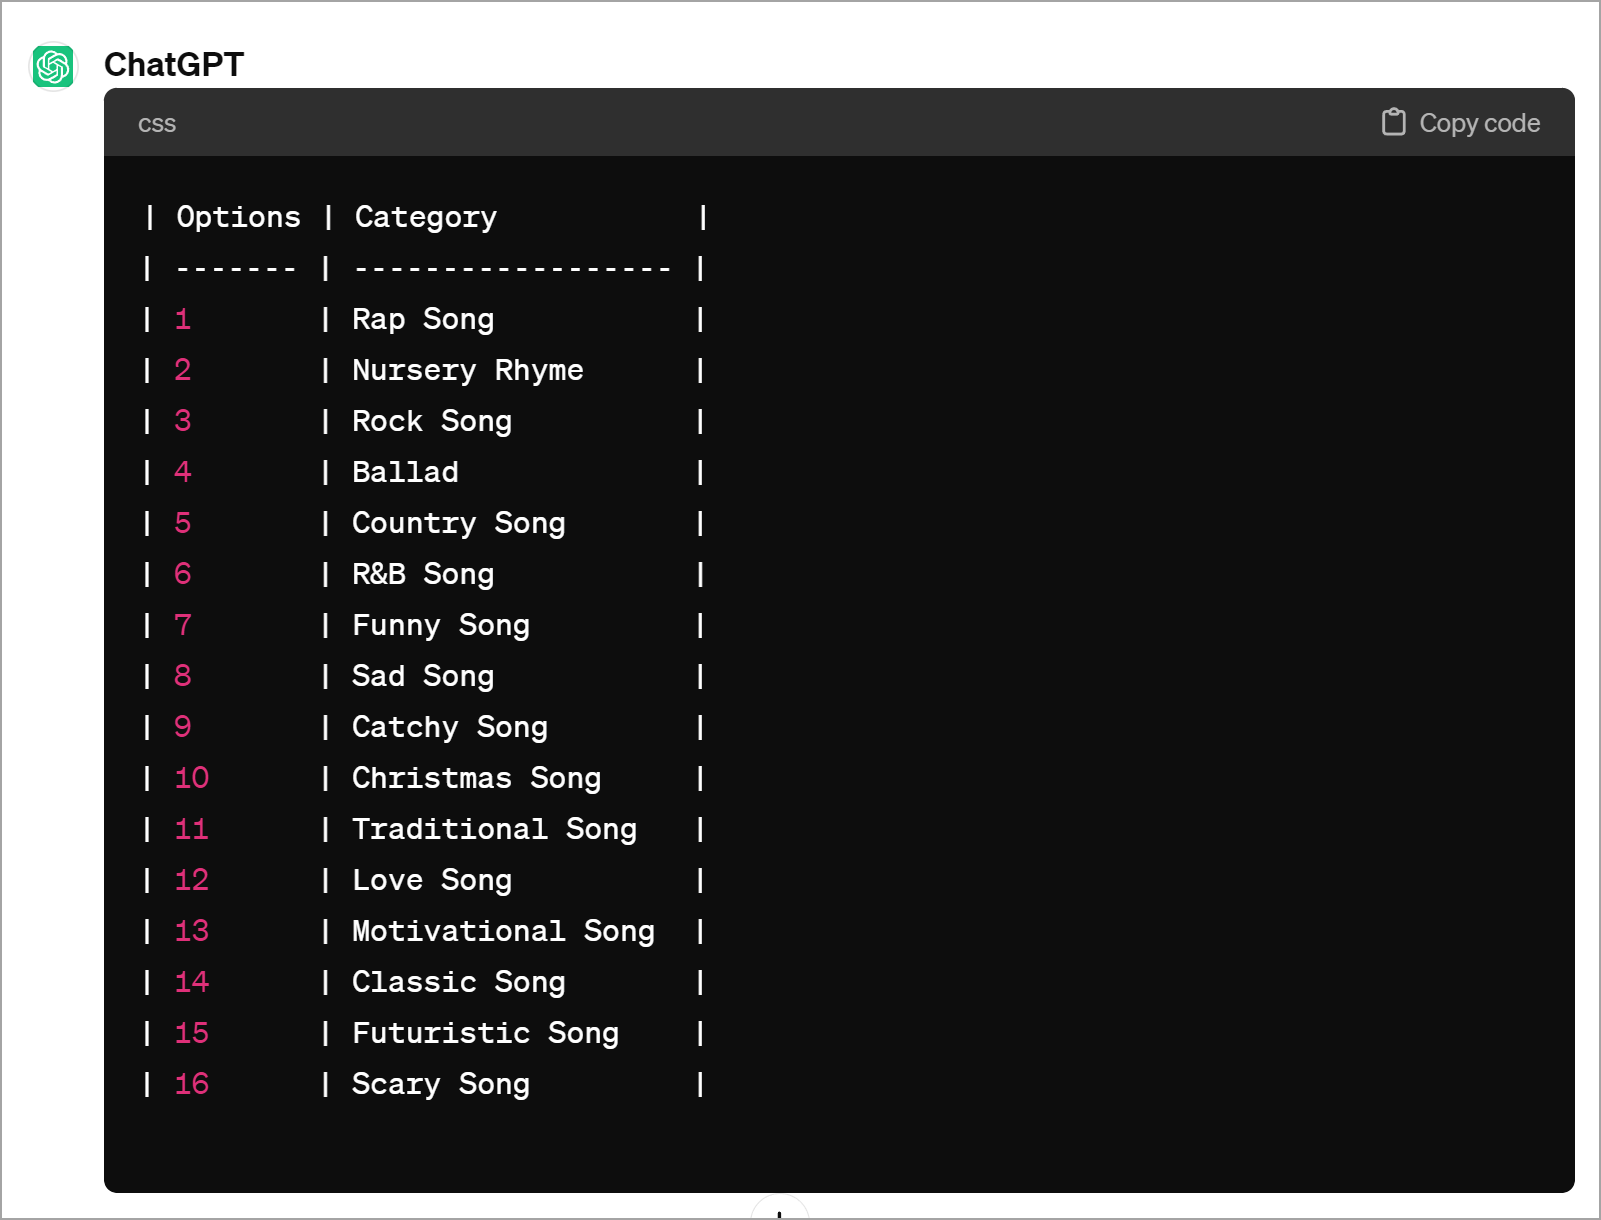Click the pink option number 7
Screen dimensions: 1601x1220
tap(183, 625)
